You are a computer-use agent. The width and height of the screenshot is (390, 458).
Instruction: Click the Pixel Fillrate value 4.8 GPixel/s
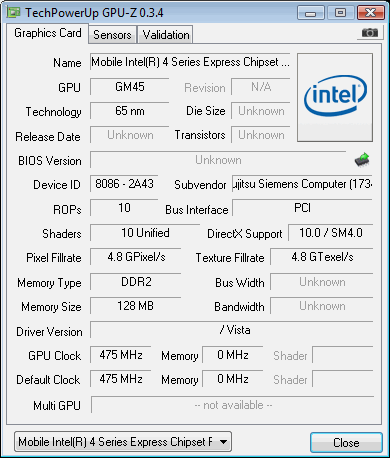pyautogui.click(x=136, y=257)
